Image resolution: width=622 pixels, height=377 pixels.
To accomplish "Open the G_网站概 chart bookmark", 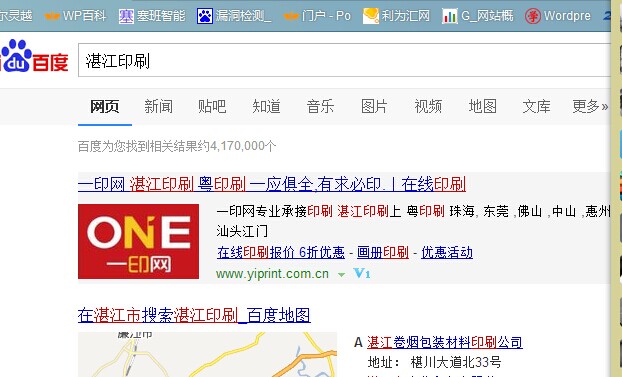I will [478, 16].
